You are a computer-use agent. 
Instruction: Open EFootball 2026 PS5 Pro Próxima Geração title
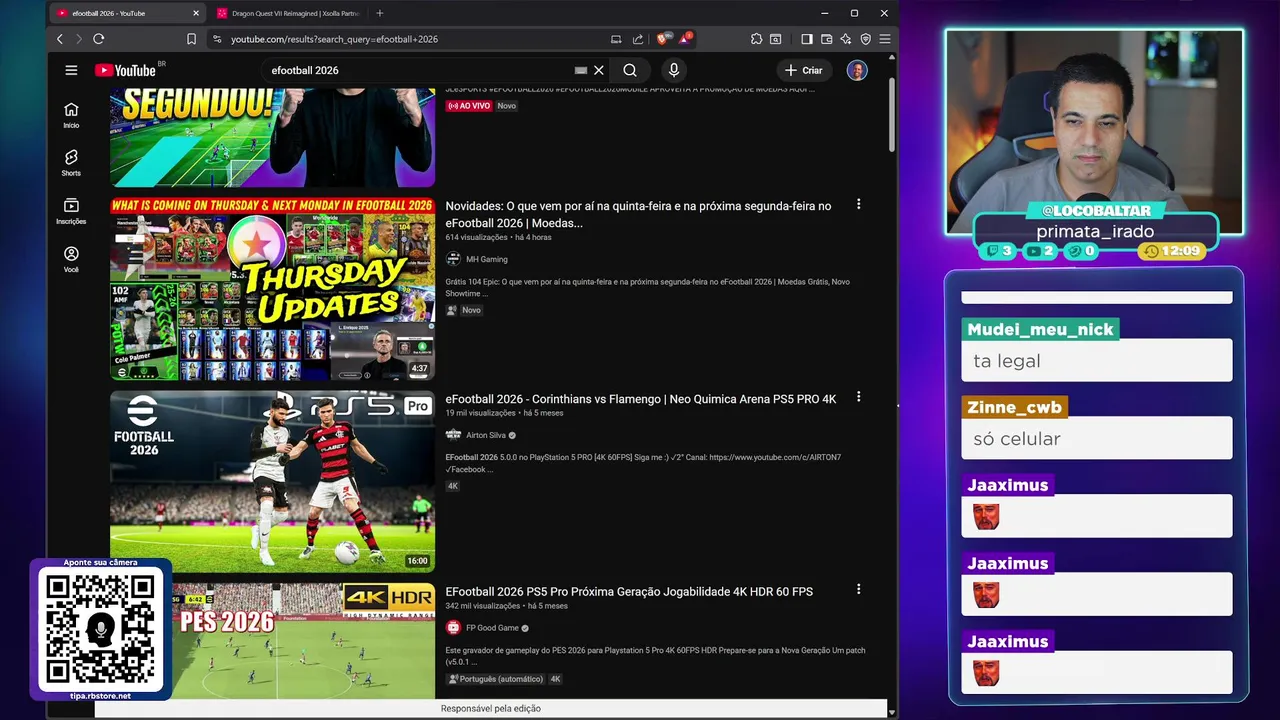629,592
